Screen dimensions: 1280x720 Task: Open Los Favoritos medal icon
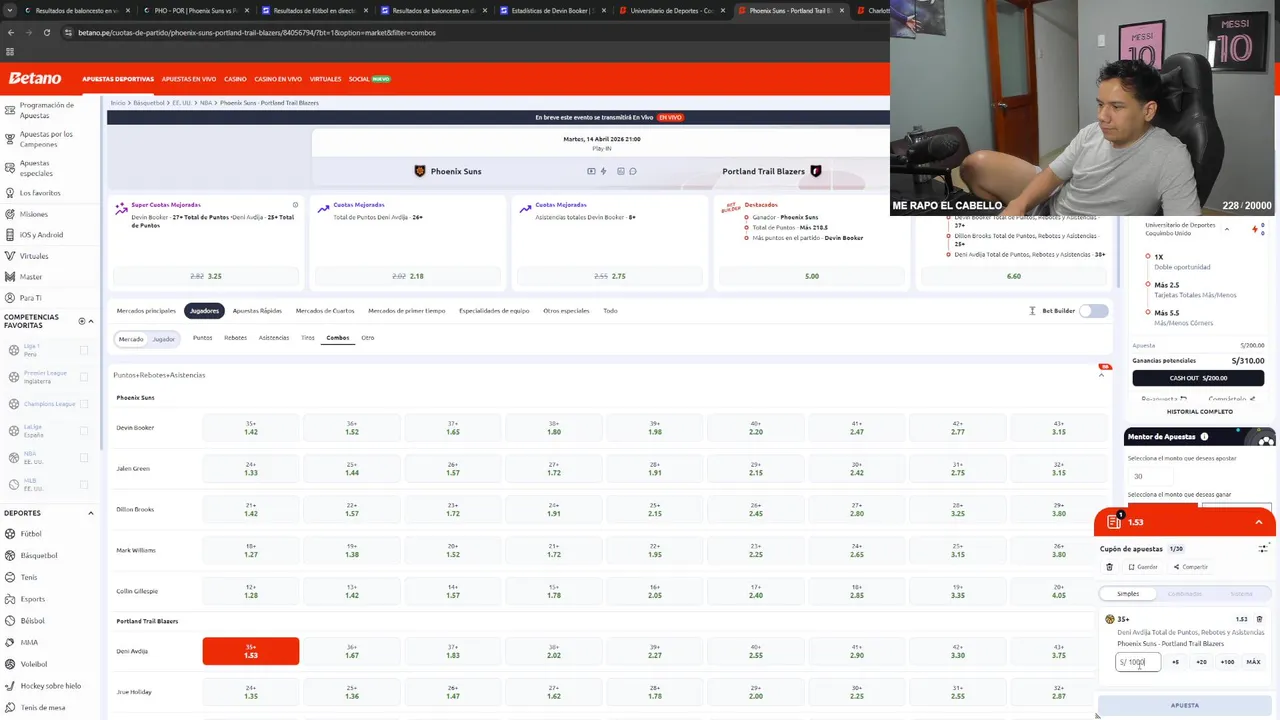(x=9, y=192)
